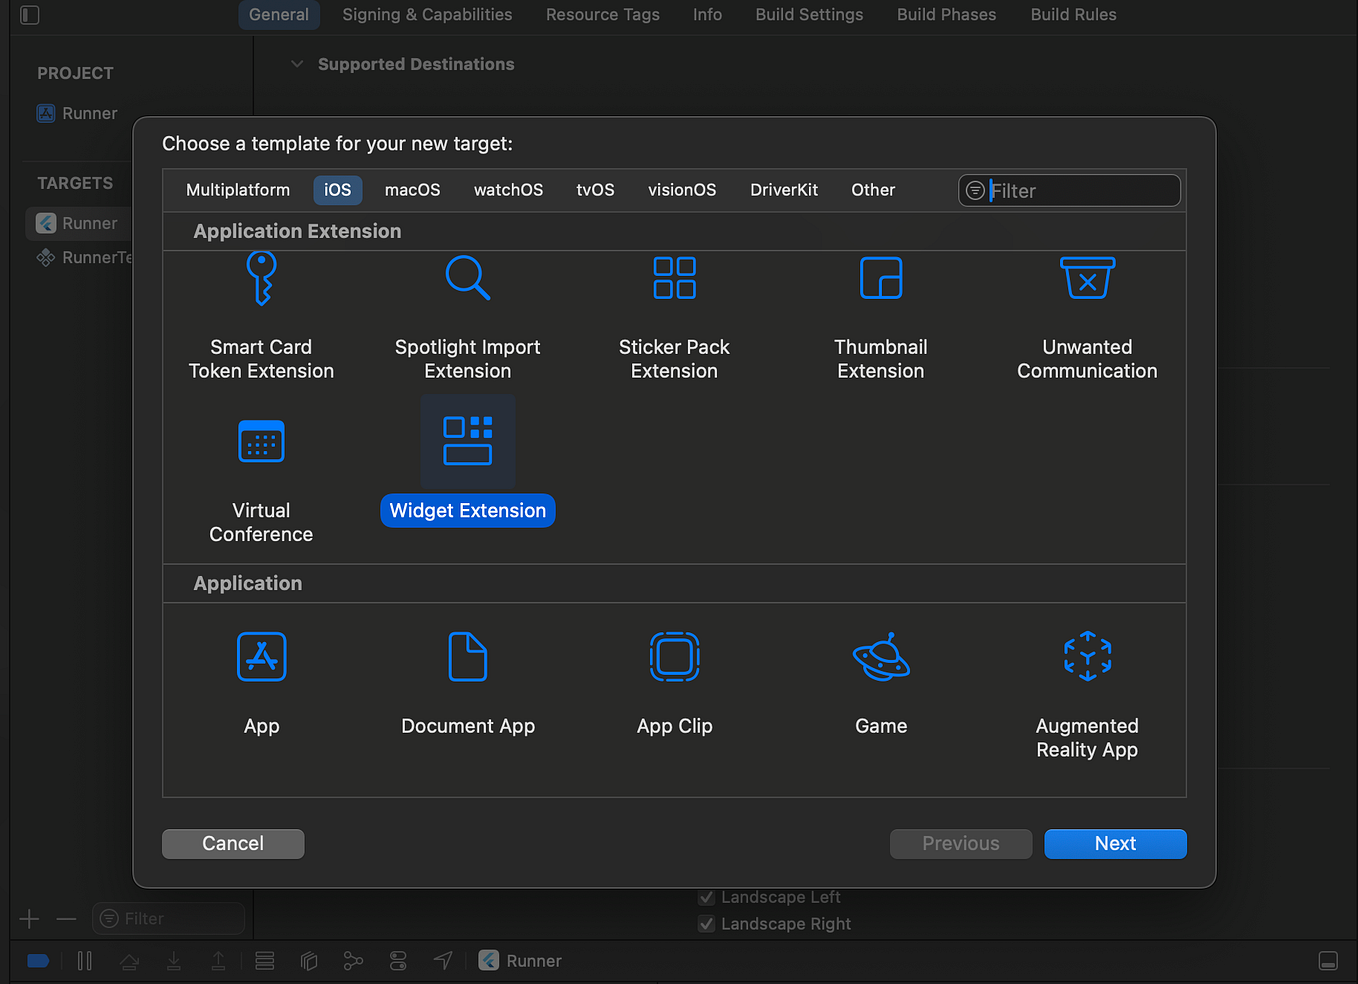Click the Next button
Image resolution: width=1358 pixels, height=984 pixels.
coord(1115,843)
